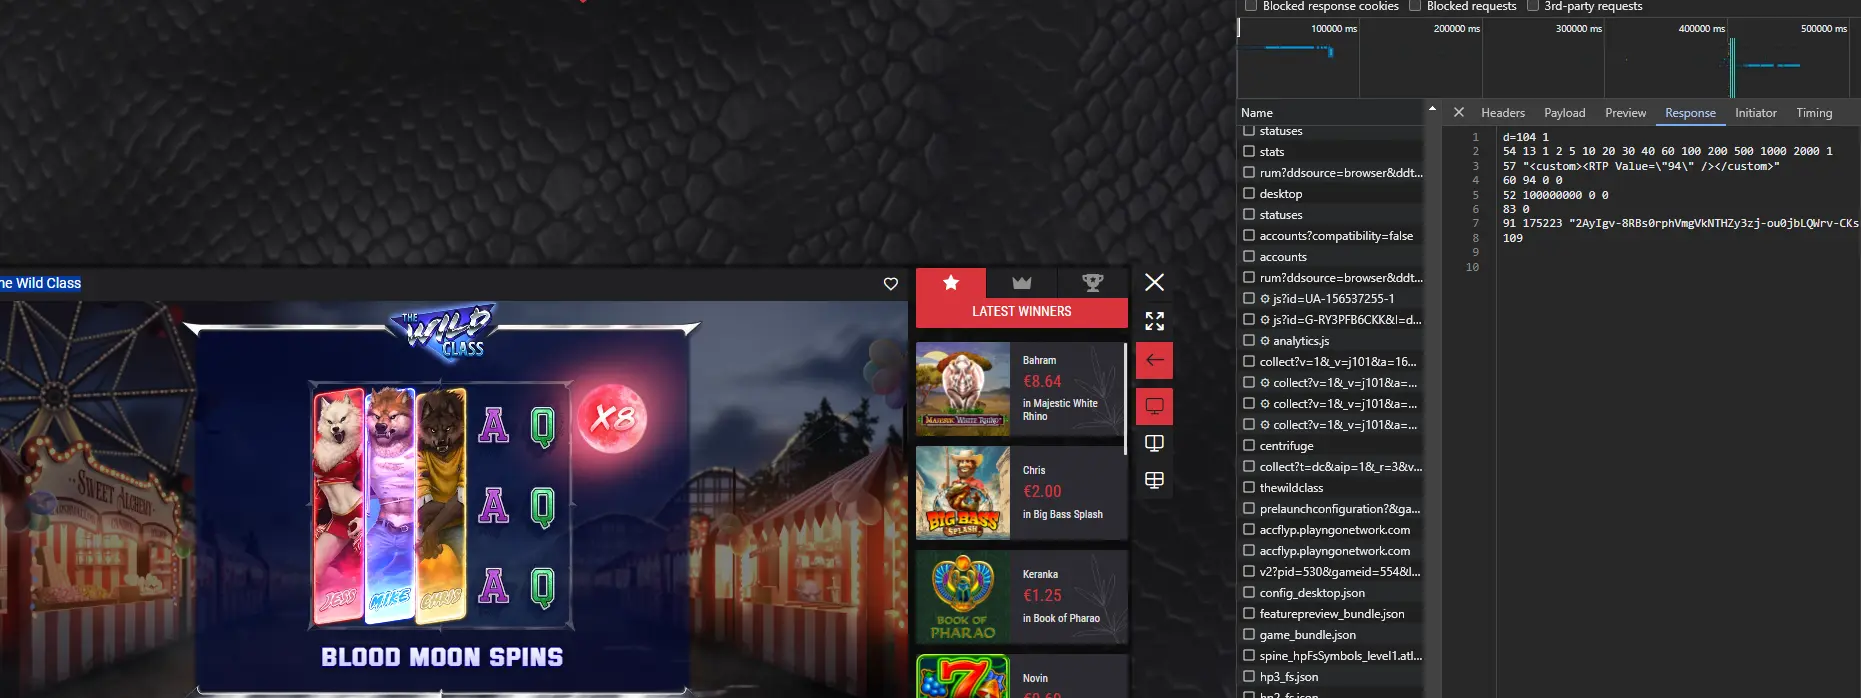Click the Jess white wolf character card
This screenshot has width=1861, height=698.
pyautogui.click(x=338, y=506)
